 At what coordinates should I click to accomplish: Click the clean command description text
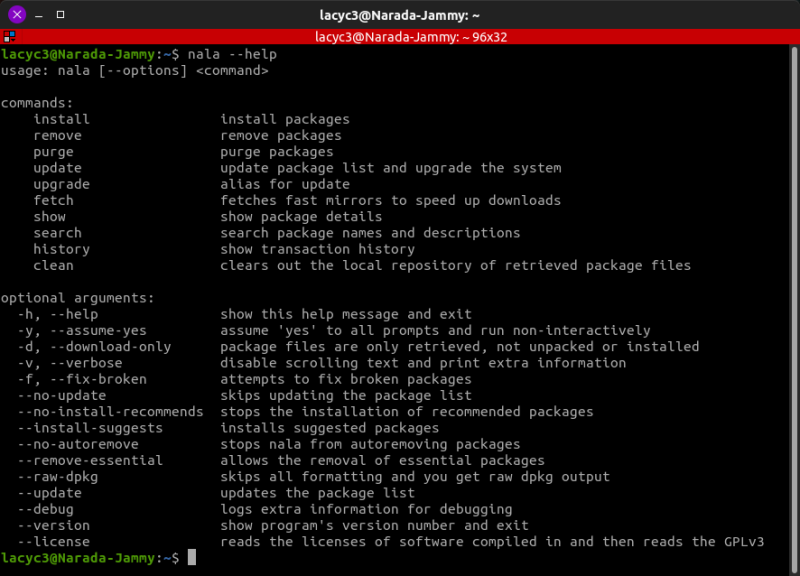(456, 266)
